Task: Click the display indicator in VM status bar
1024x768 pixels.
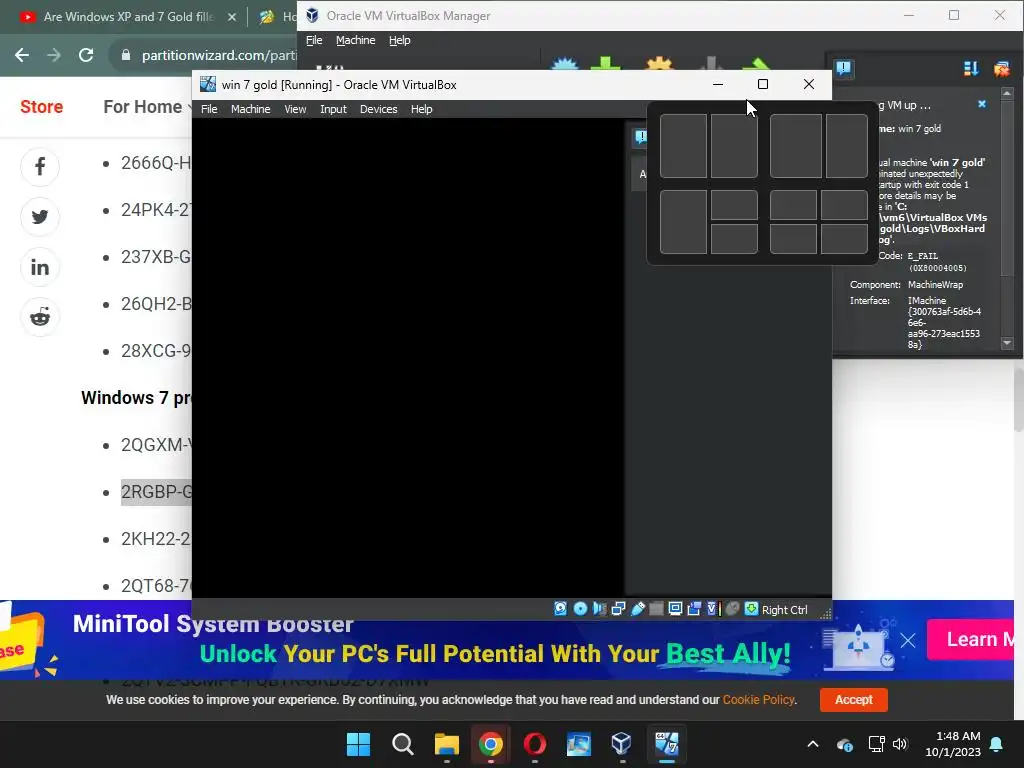Action: tap(675, 609)
